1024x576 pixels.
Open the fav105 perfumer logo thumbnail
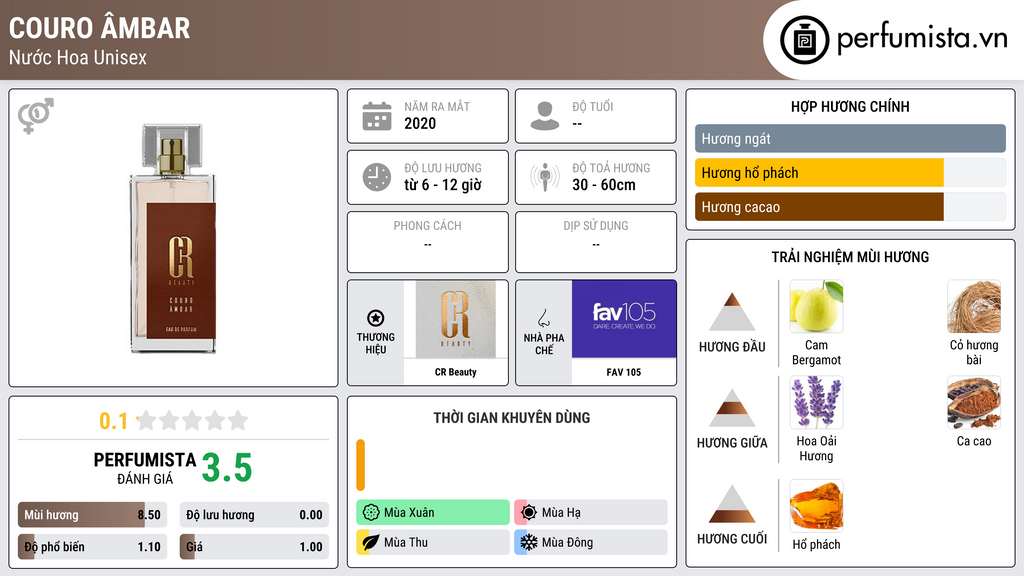[624, 319]
